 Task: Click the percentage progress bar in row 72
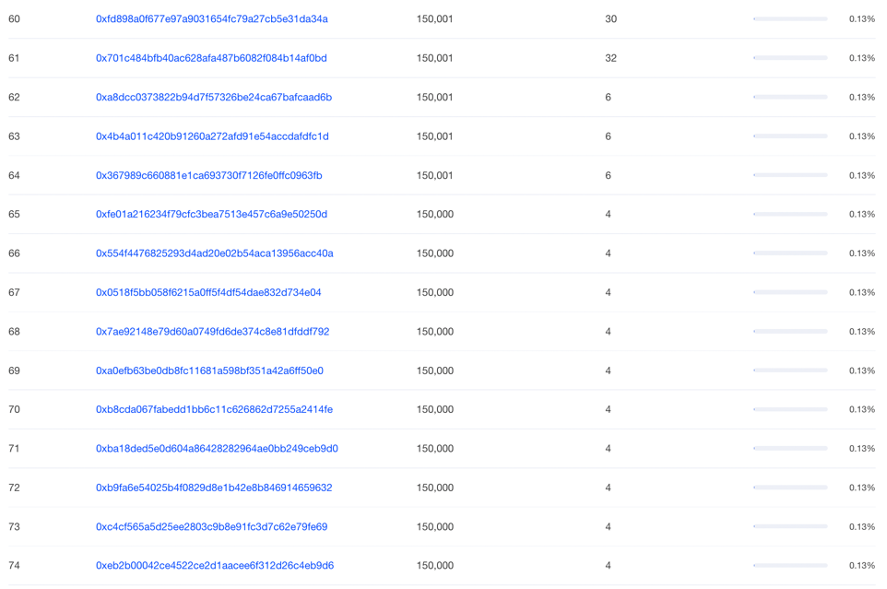click(x=790, y=487)
